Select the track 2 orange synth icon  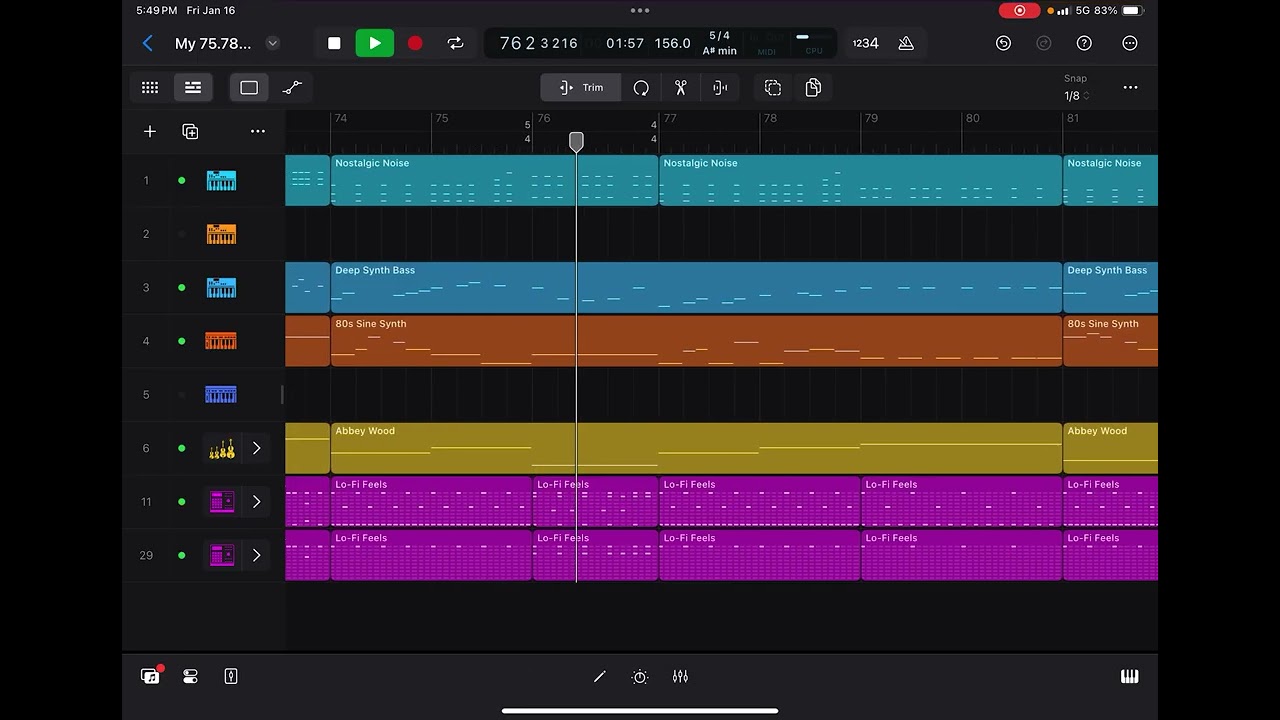point(221,234)
